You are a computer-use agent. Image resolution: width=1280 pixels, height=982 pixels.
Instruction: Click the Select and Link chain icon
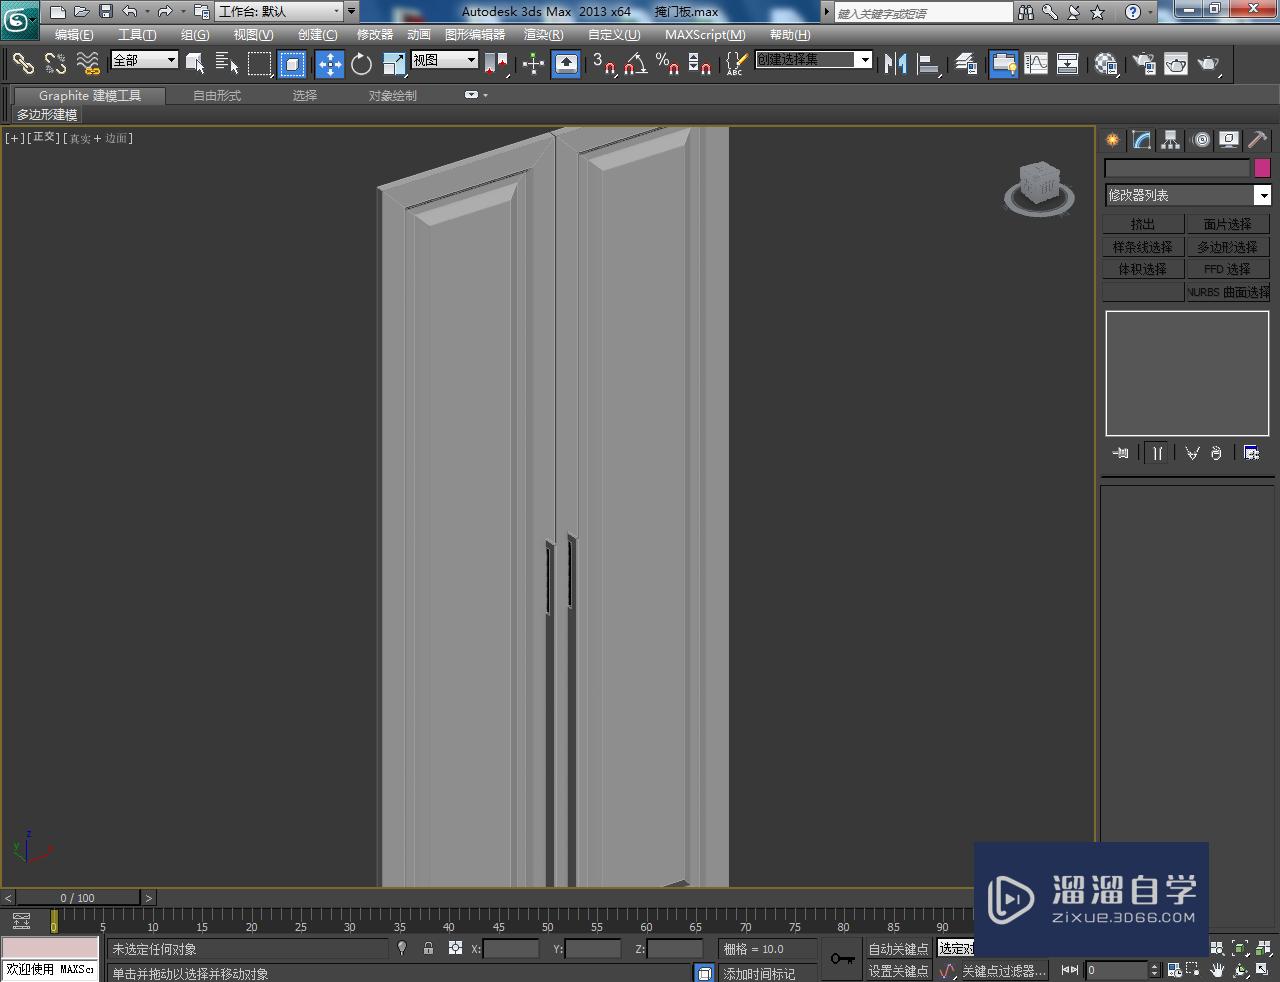pyautogui.click(x=22, y=64)
